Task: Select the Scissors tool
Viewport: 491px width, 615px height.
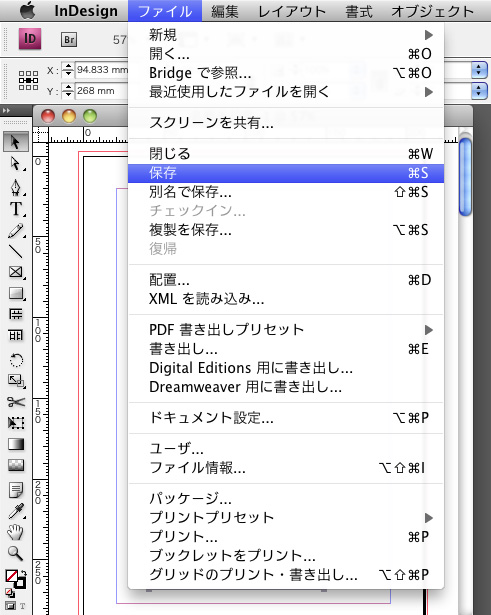Action: 16,402
